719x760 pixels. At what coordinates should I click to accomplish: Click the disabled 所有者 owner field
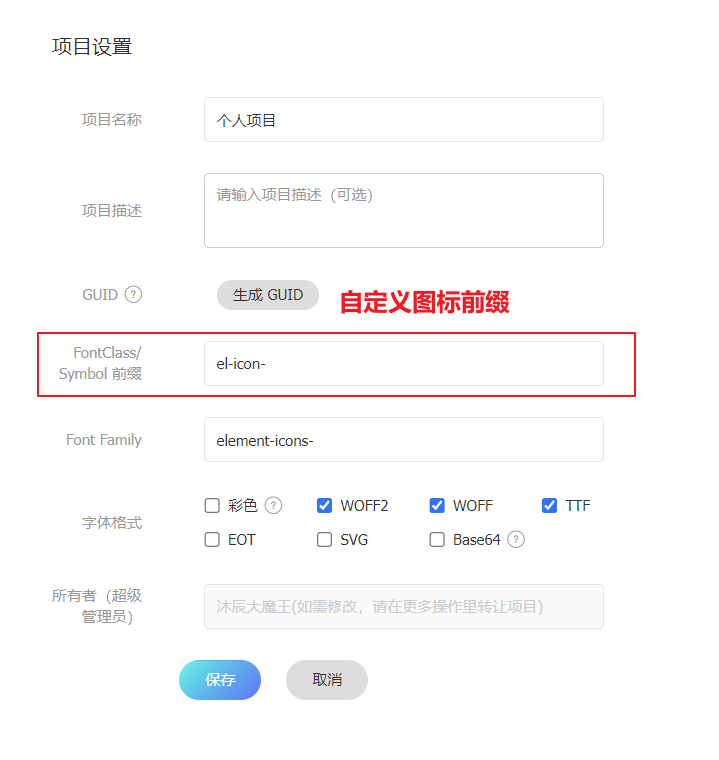tap(403, 606)
